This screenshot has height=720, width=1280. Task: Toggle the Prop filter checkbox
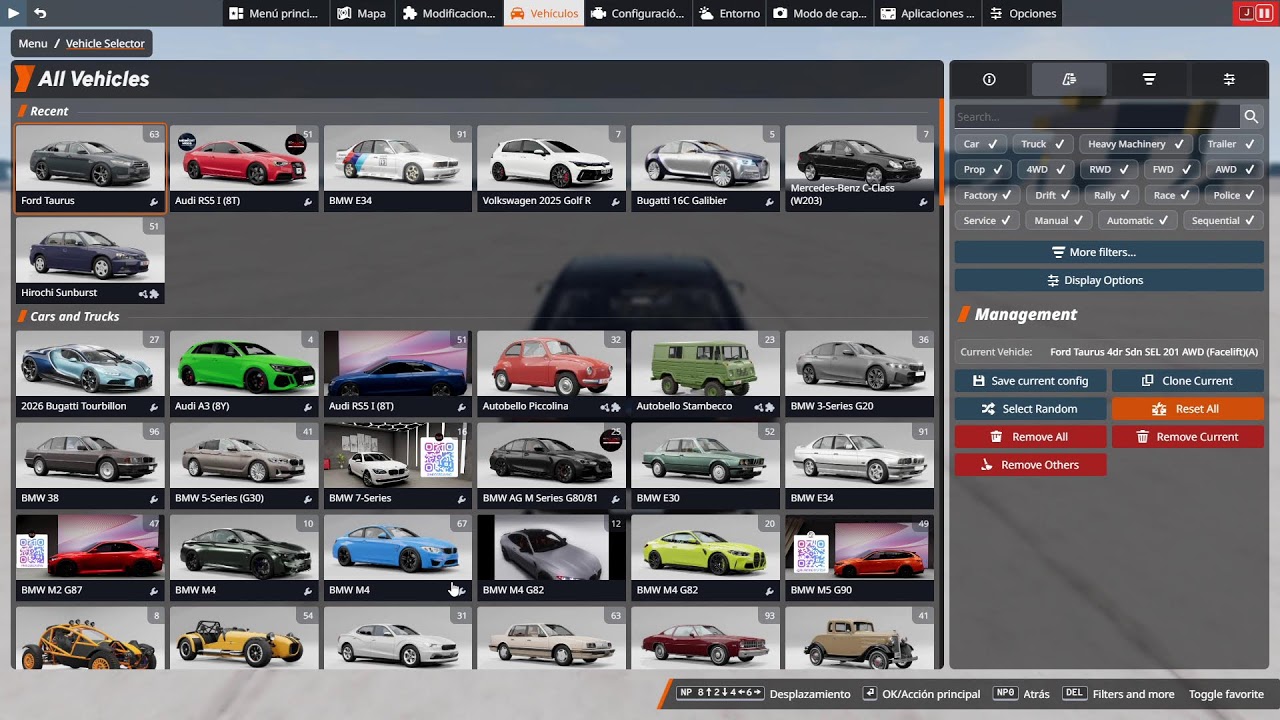click(983, 170)
